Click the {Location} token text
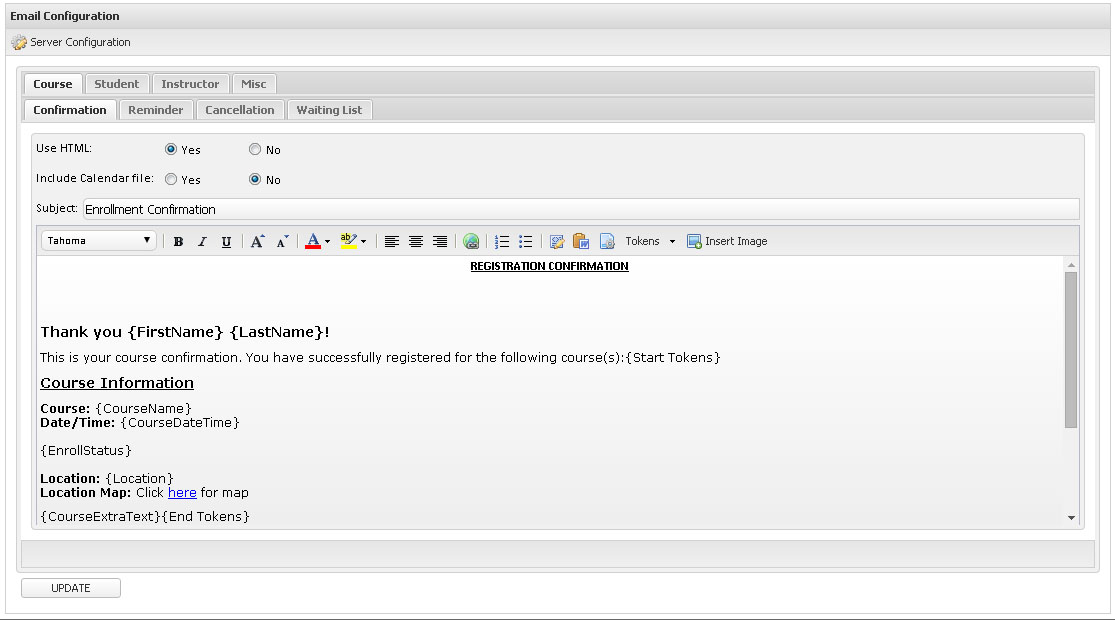The image size is (1115, 620). coord(139,479)
